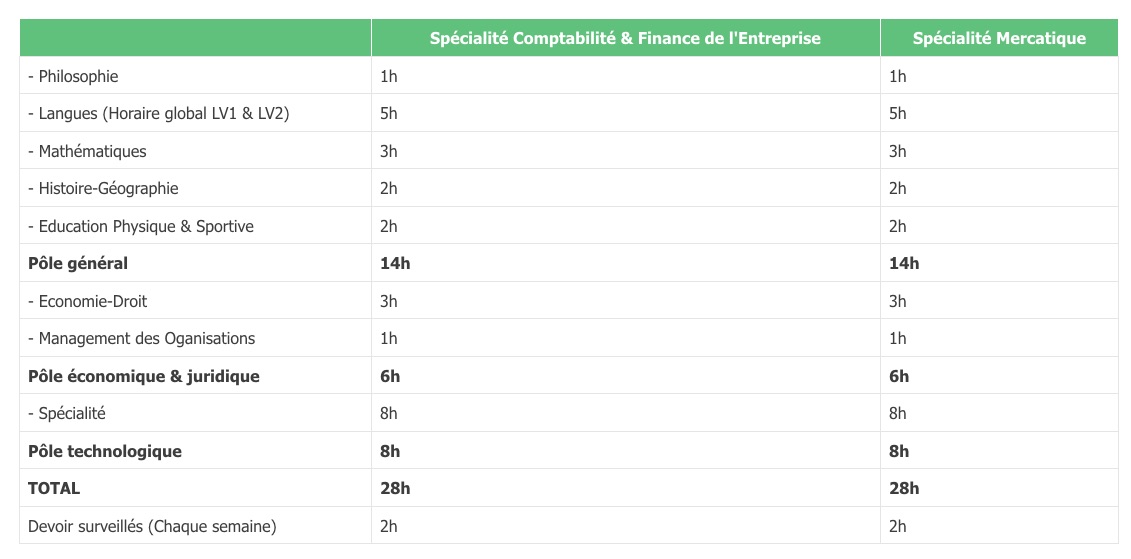Click 5h Langues value in the Mercatique column
This screenshot has width=1131, height=559.
pos(897,114)
